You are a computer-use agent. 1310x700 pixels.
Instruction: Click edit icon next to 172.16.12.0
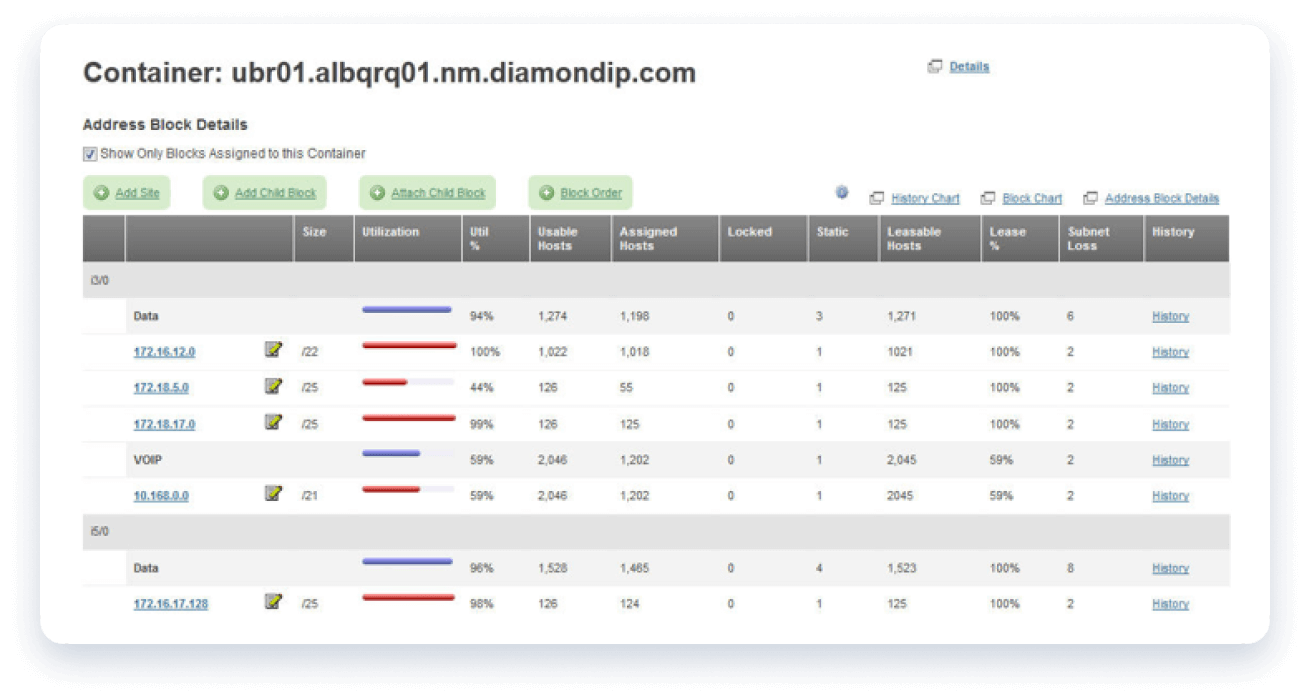tap(273, 350)
